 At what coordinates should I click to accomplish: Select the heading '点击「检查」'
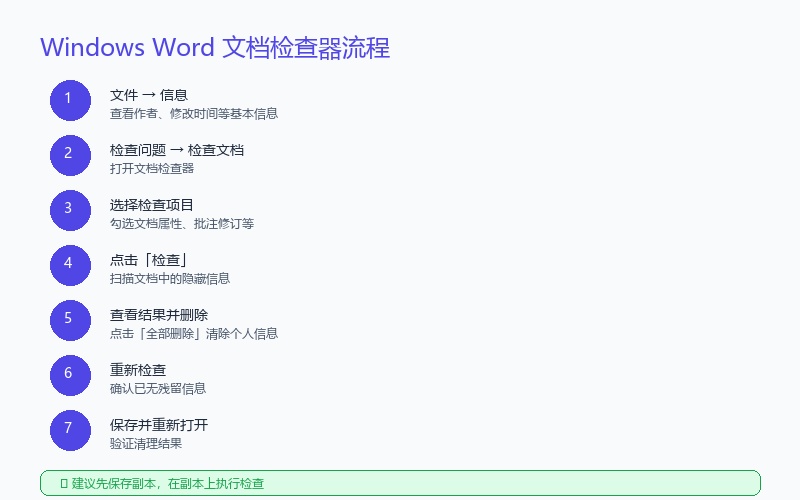149,260
